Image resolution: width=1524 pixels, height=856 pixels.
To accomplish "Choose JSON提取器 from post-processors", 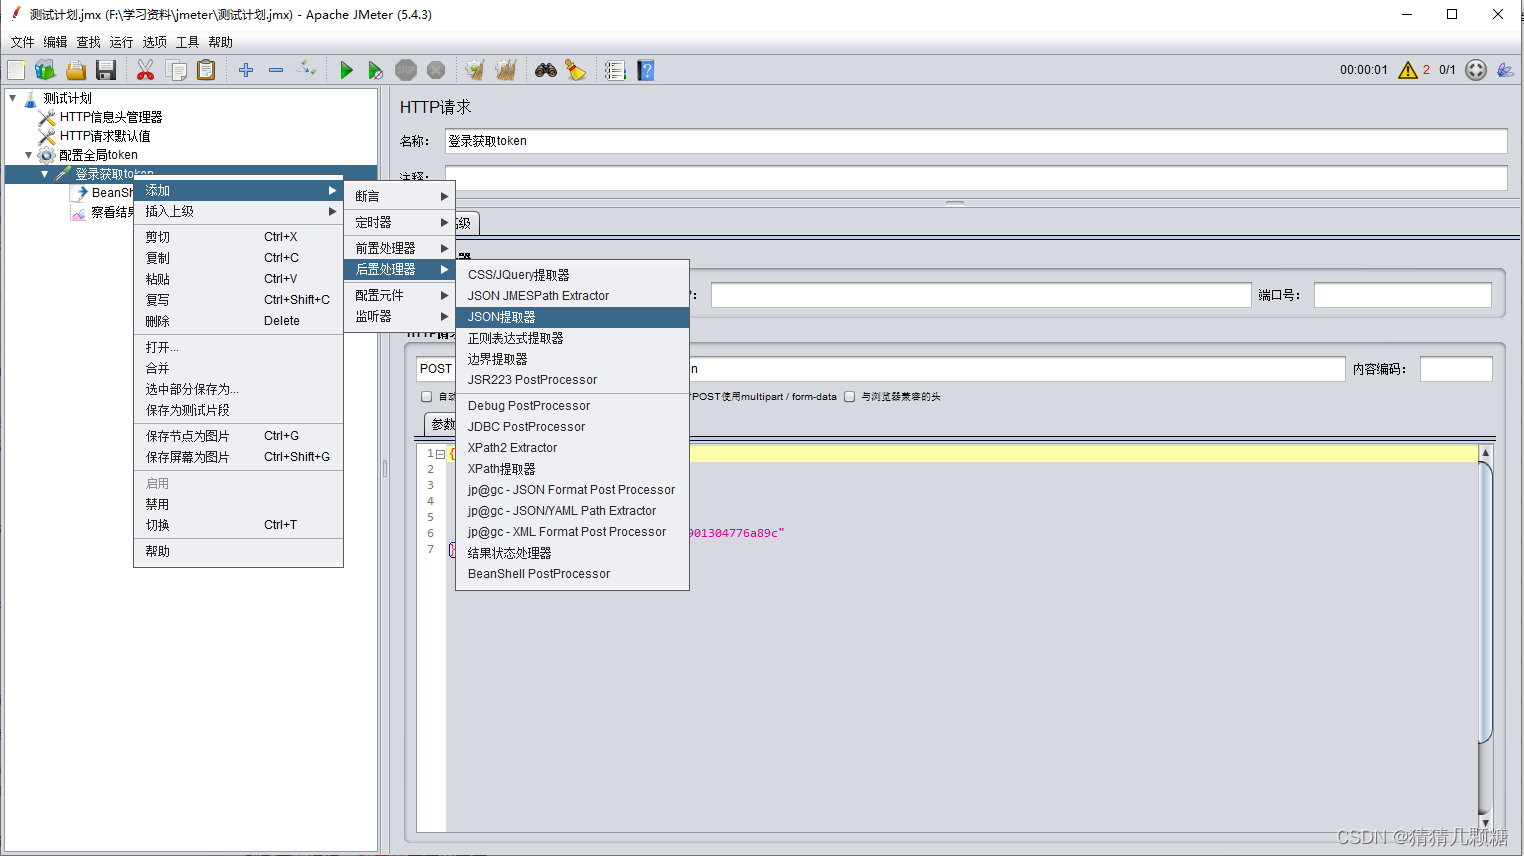I will 572,317.
